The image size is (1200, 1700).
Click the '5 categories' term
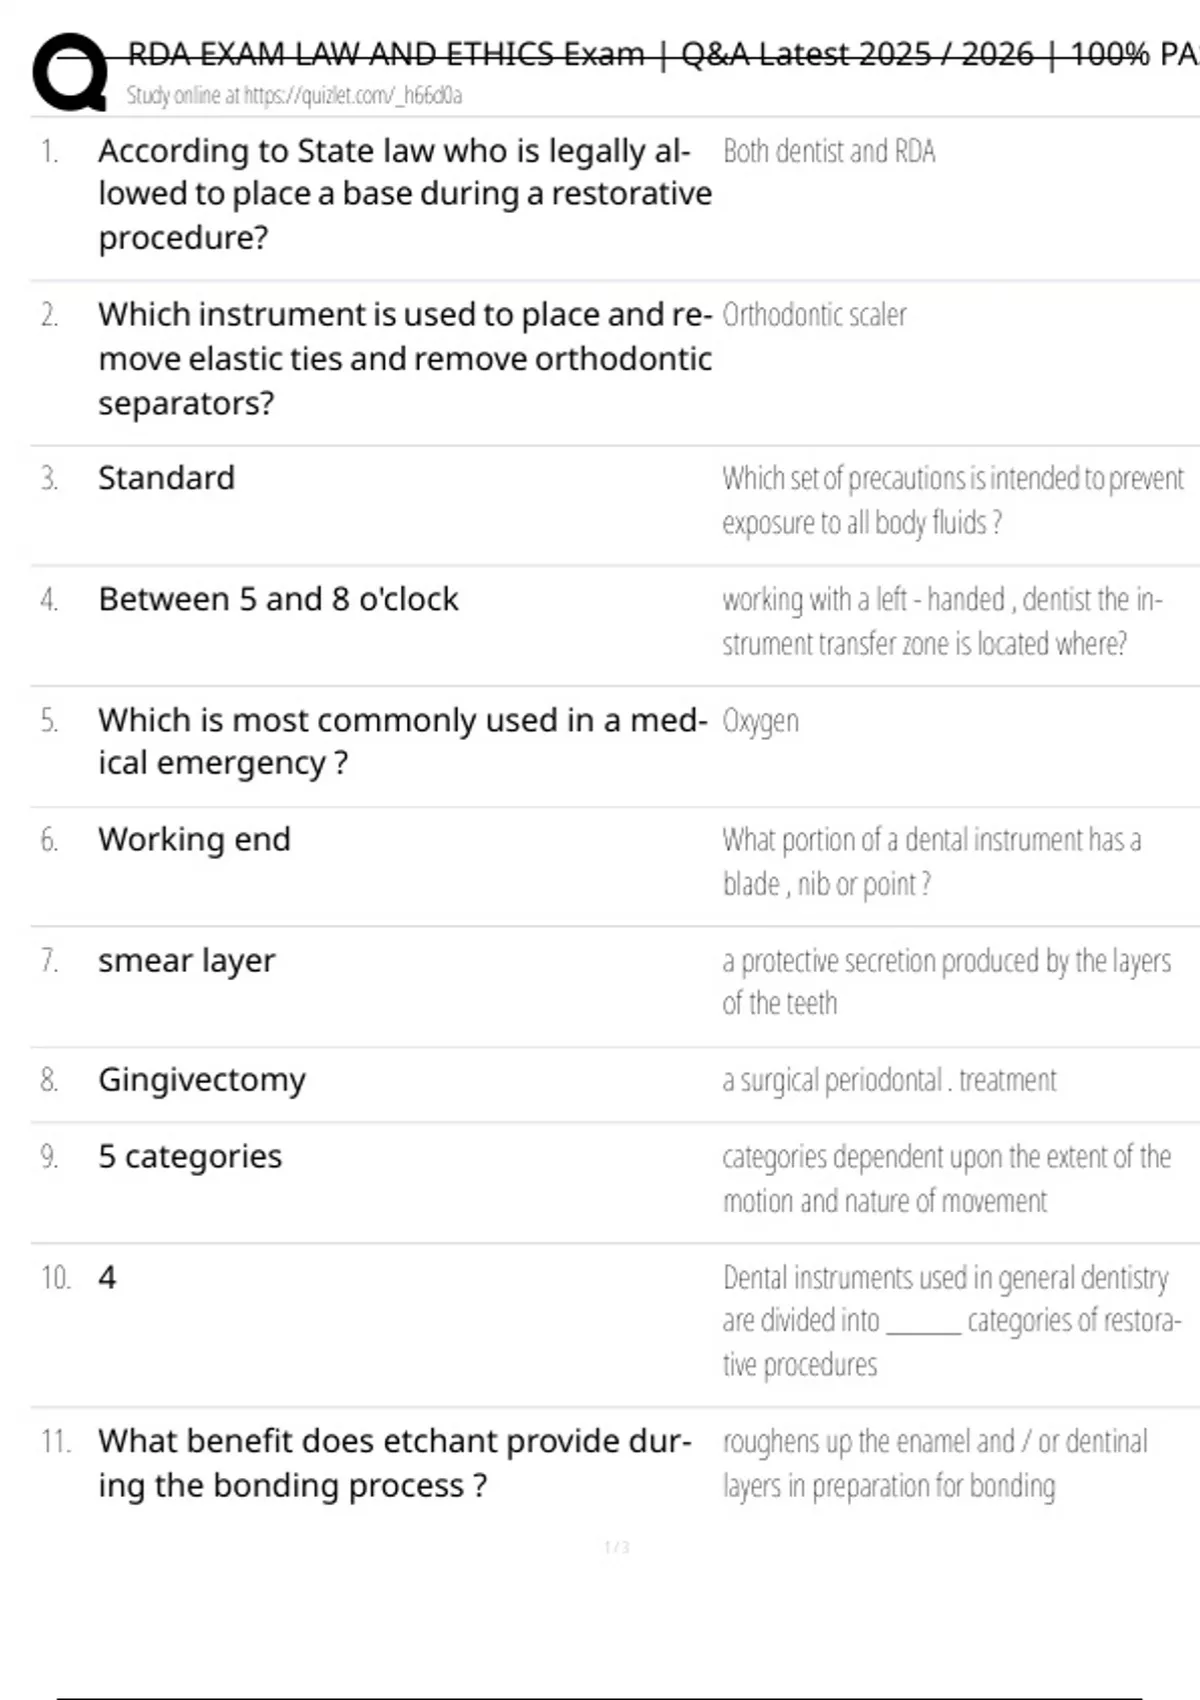click(x=190, y=1157)
